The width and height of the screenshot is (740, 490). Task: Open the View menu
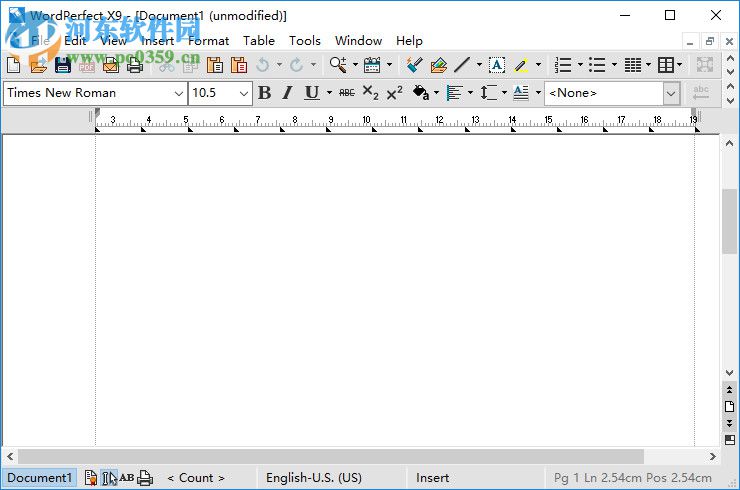click(x=113, y=41)
